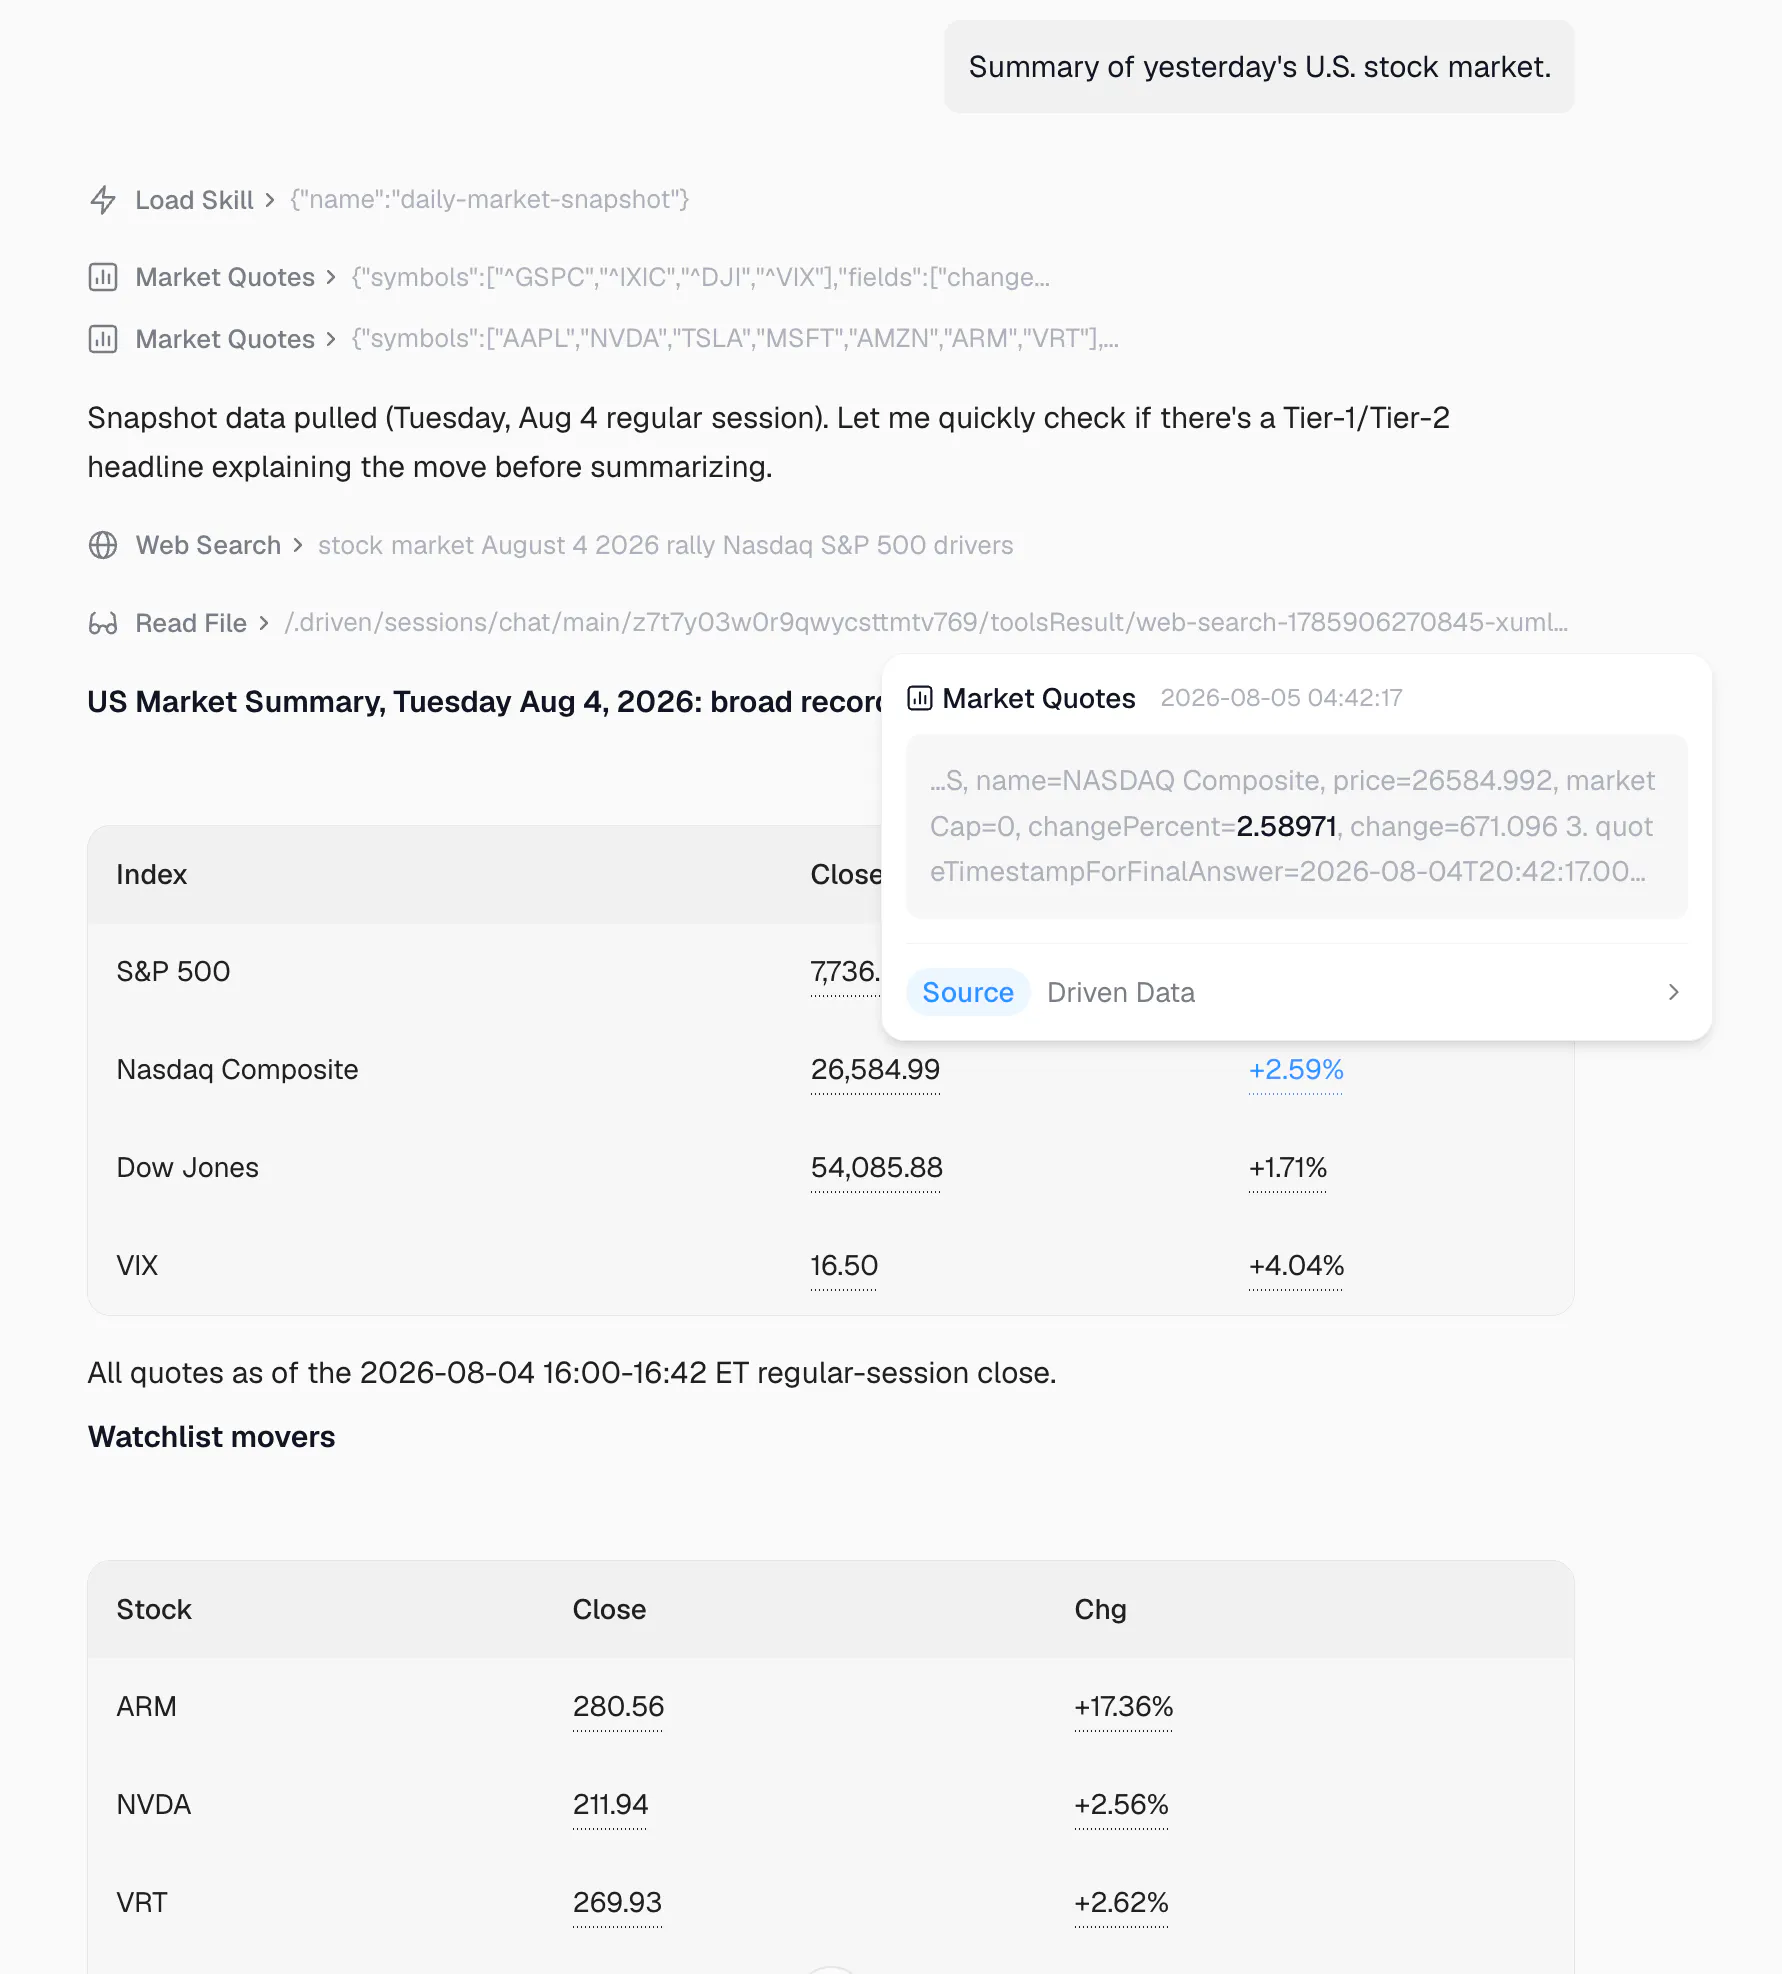This screenshot has height=1974, width=1782.
Task: Click the blue Source badge
Action: pos(968,992)
